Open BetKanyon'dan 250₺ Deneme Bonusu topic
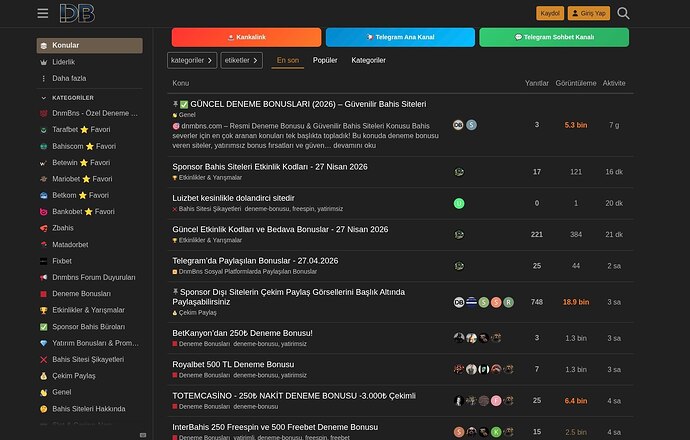Image resolution: width=690 pixels, height=440 pixels. (242, 333)
